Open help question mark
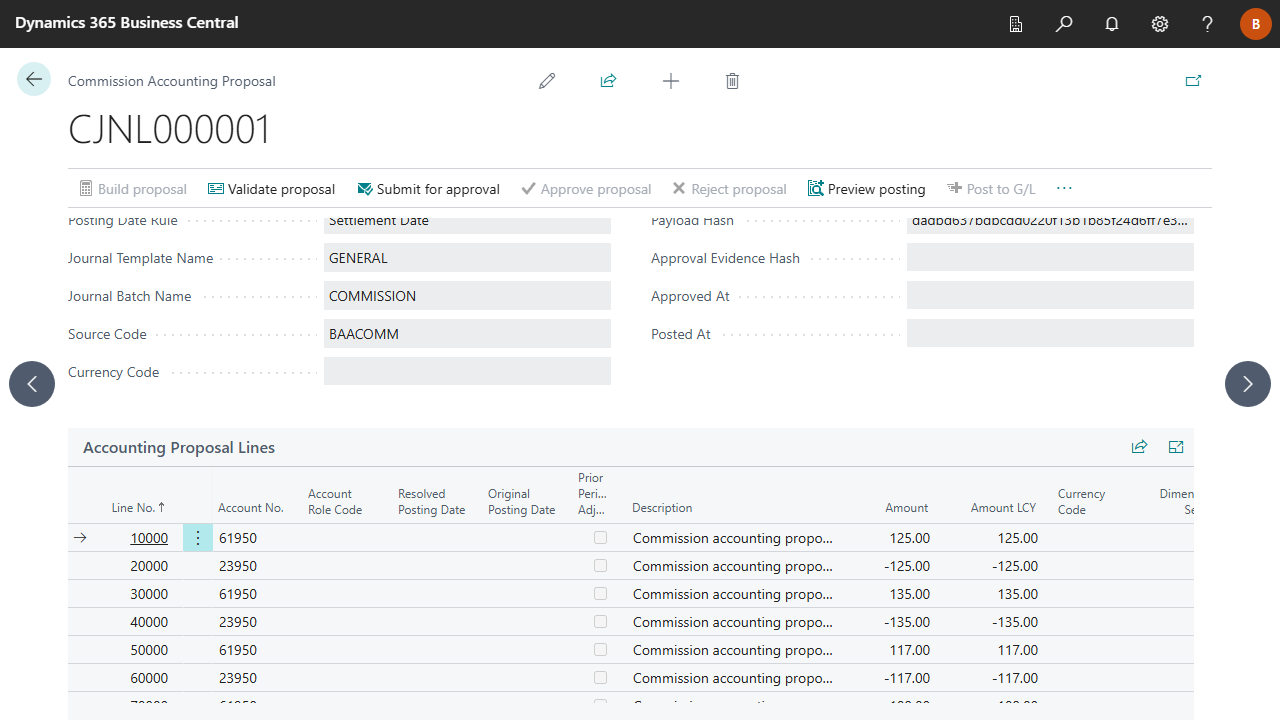This screenshot has height=720, width=1280. click(x=1208, y=24)
